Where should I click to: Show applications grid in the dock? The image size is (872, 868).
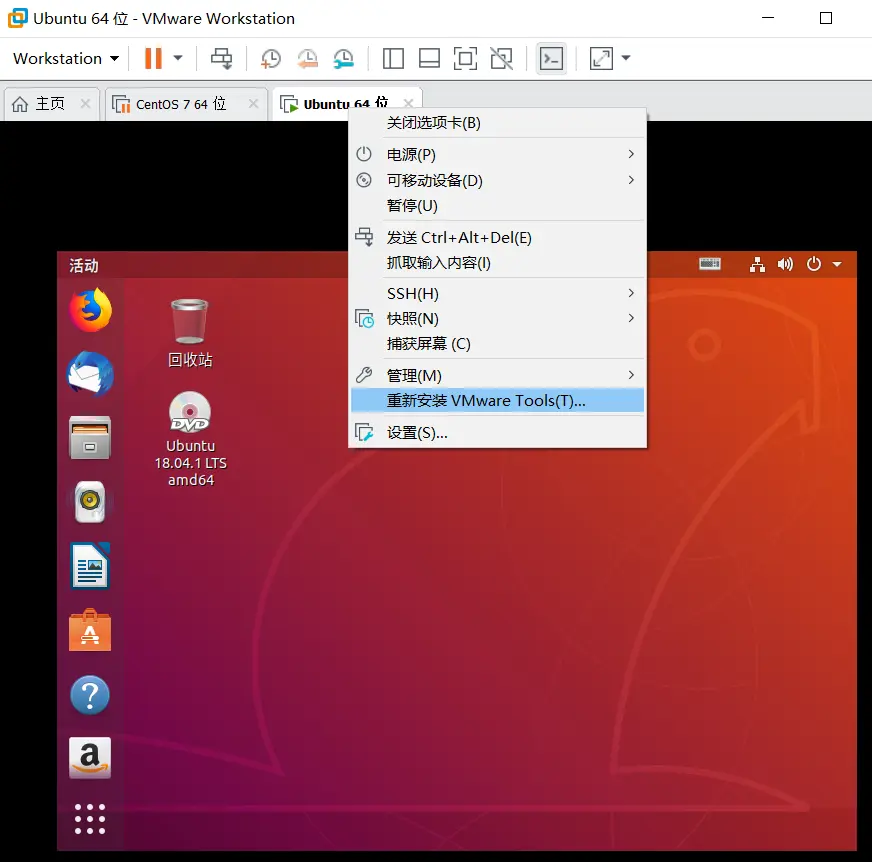click(x=90, y=819)
